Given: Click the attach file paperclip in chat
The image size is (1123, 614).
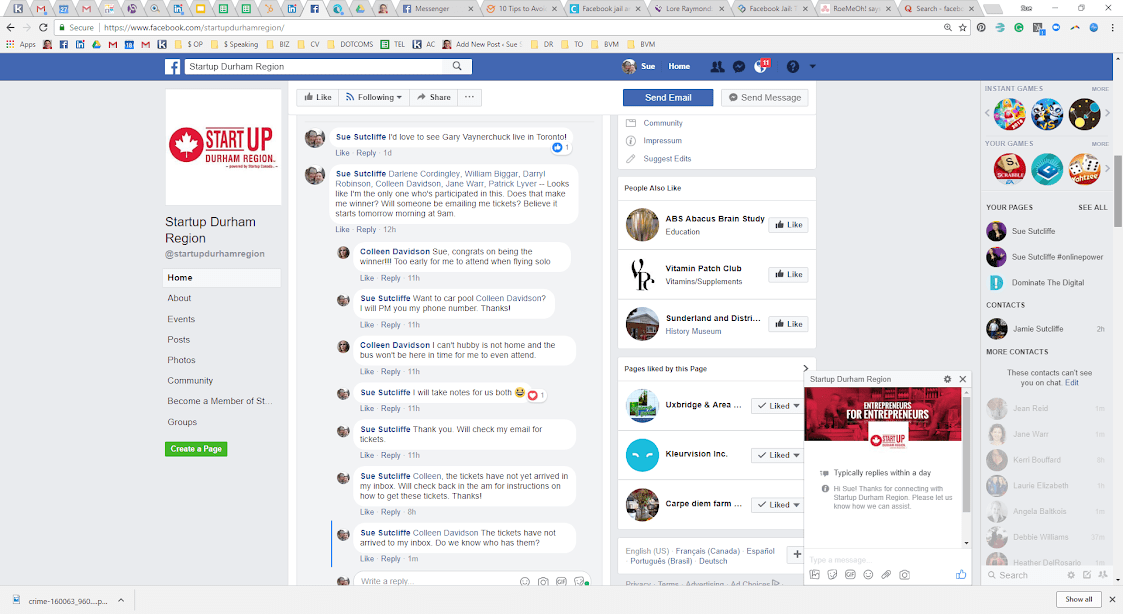Looking at the screenshot, I should (886, 575).
